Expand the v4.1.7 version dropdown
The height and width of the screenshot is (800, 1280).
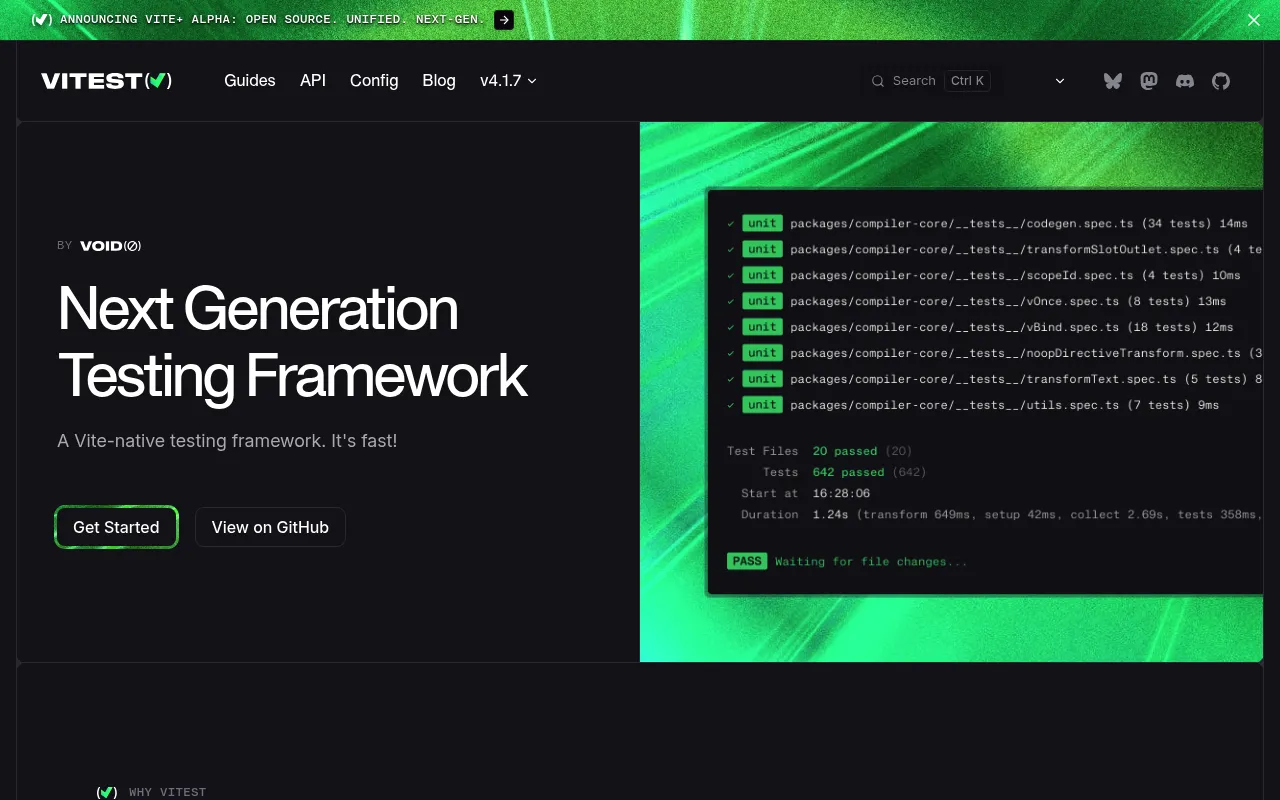(508, 81)
